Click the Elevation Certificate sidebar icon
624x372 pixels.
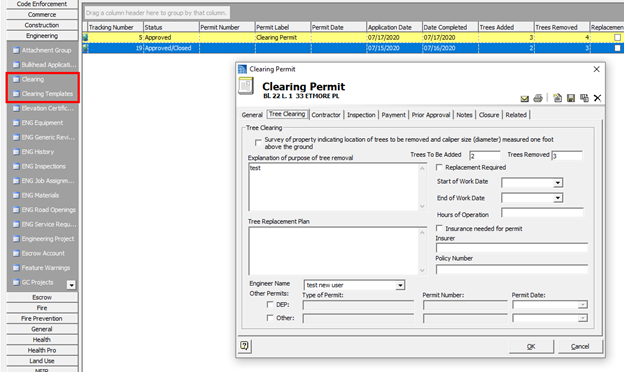[x=16, y=109]
